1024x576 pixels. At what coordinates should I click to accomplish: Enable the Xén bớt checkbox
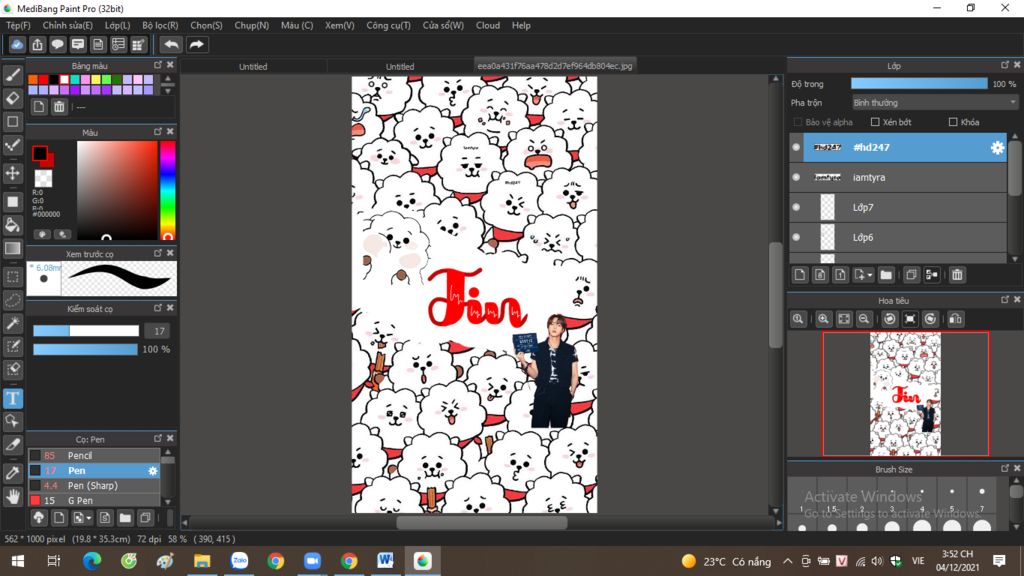(x=875, y=122)
